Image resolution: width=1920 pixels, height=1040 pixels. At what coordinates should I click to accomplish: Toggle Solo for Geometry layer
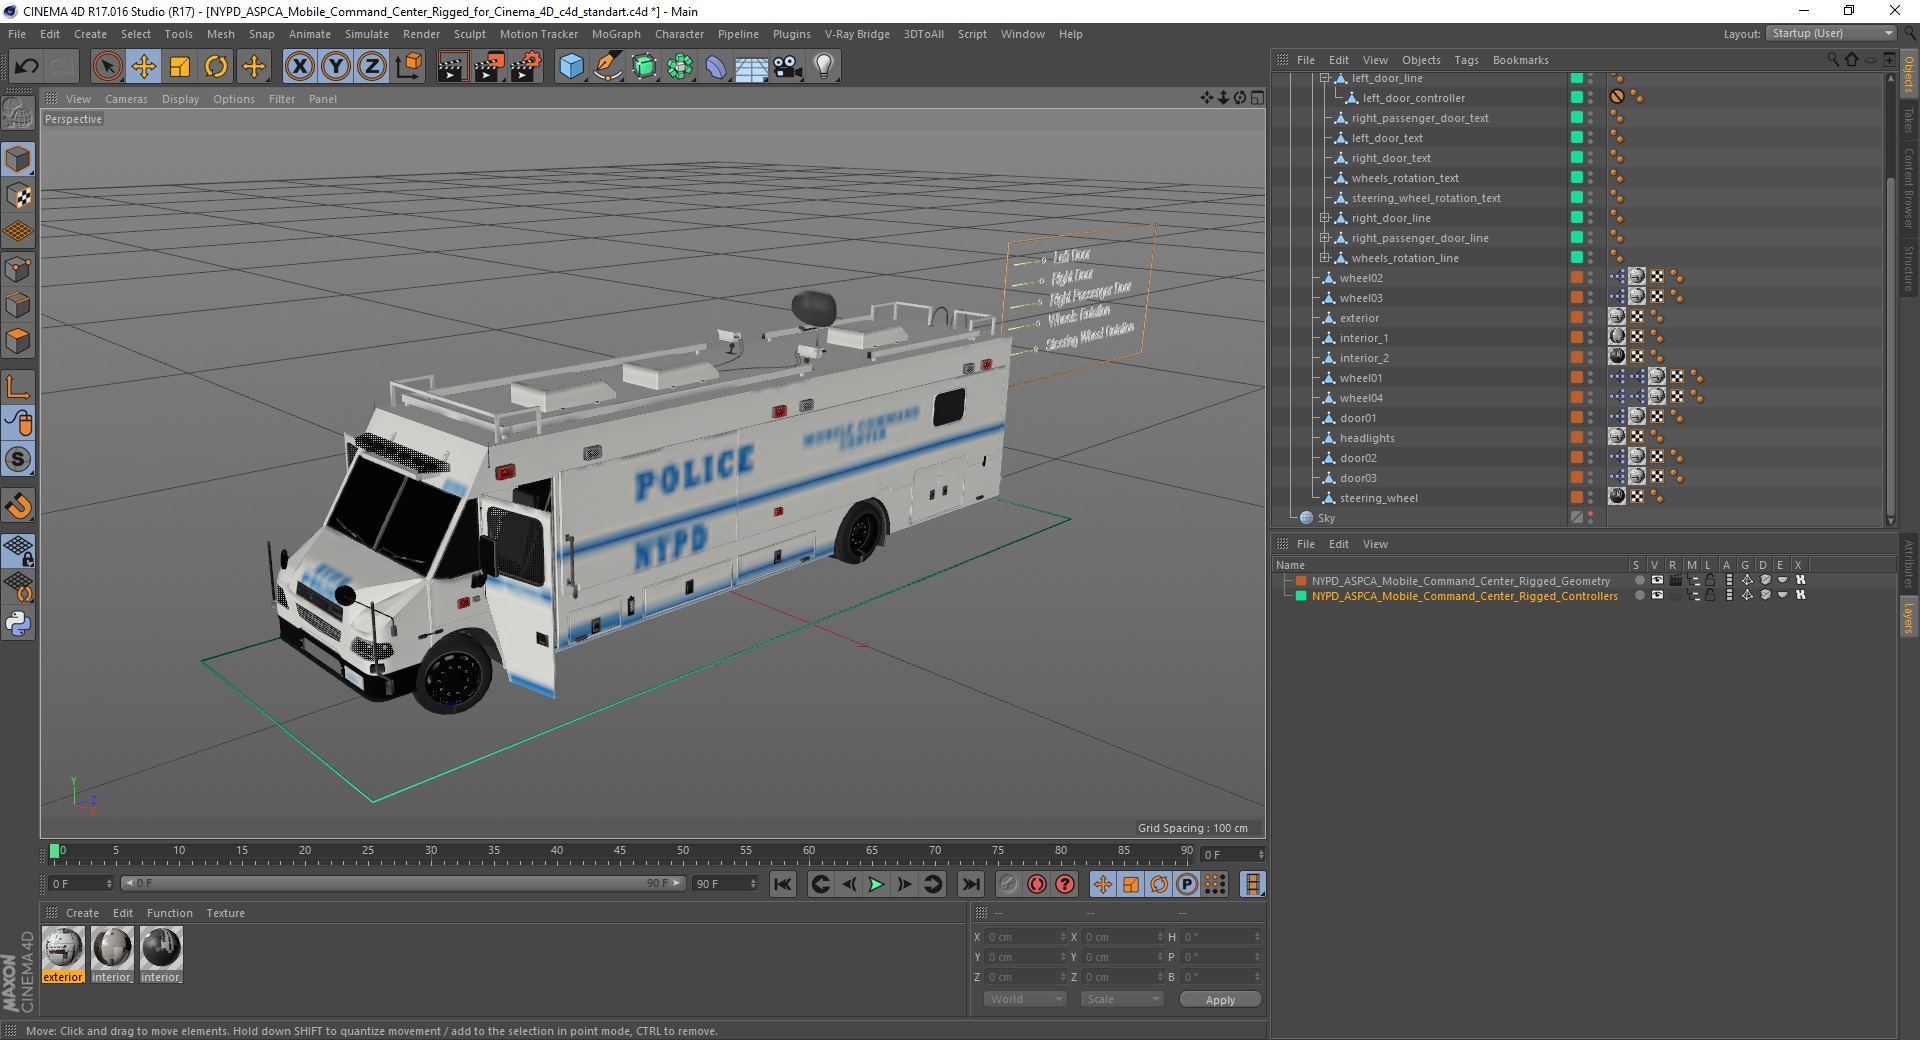click(1638, 580)
